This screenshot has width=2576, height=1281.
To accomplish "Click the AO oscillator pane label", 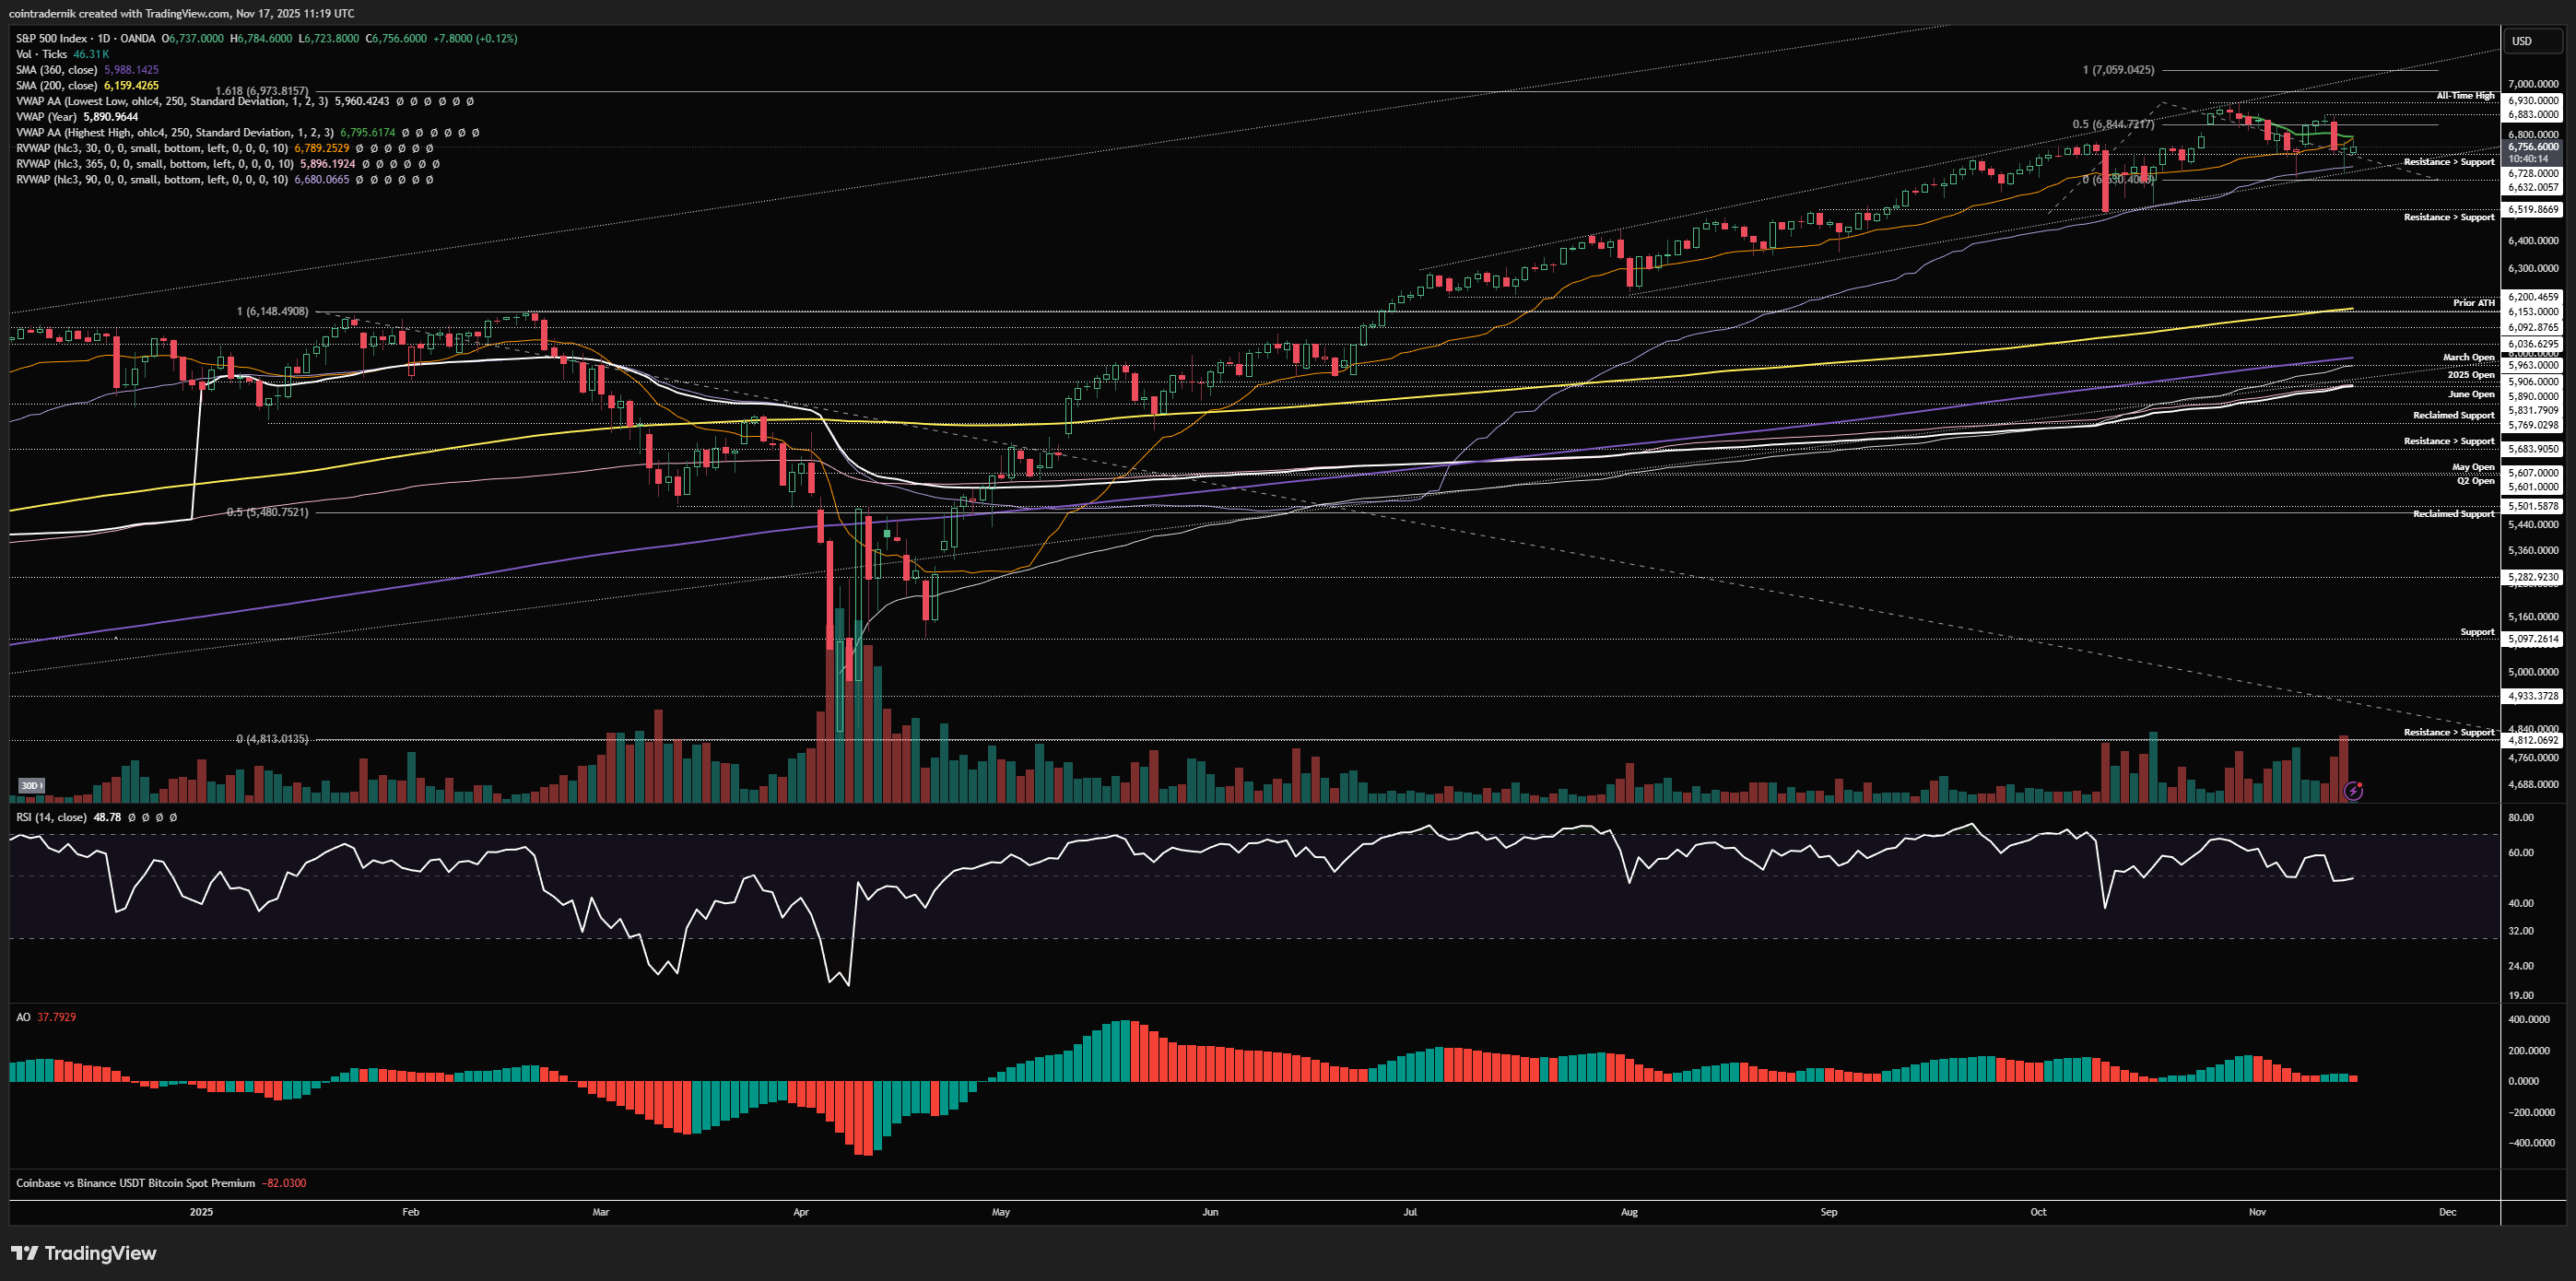I will [x=23, y=1017].
